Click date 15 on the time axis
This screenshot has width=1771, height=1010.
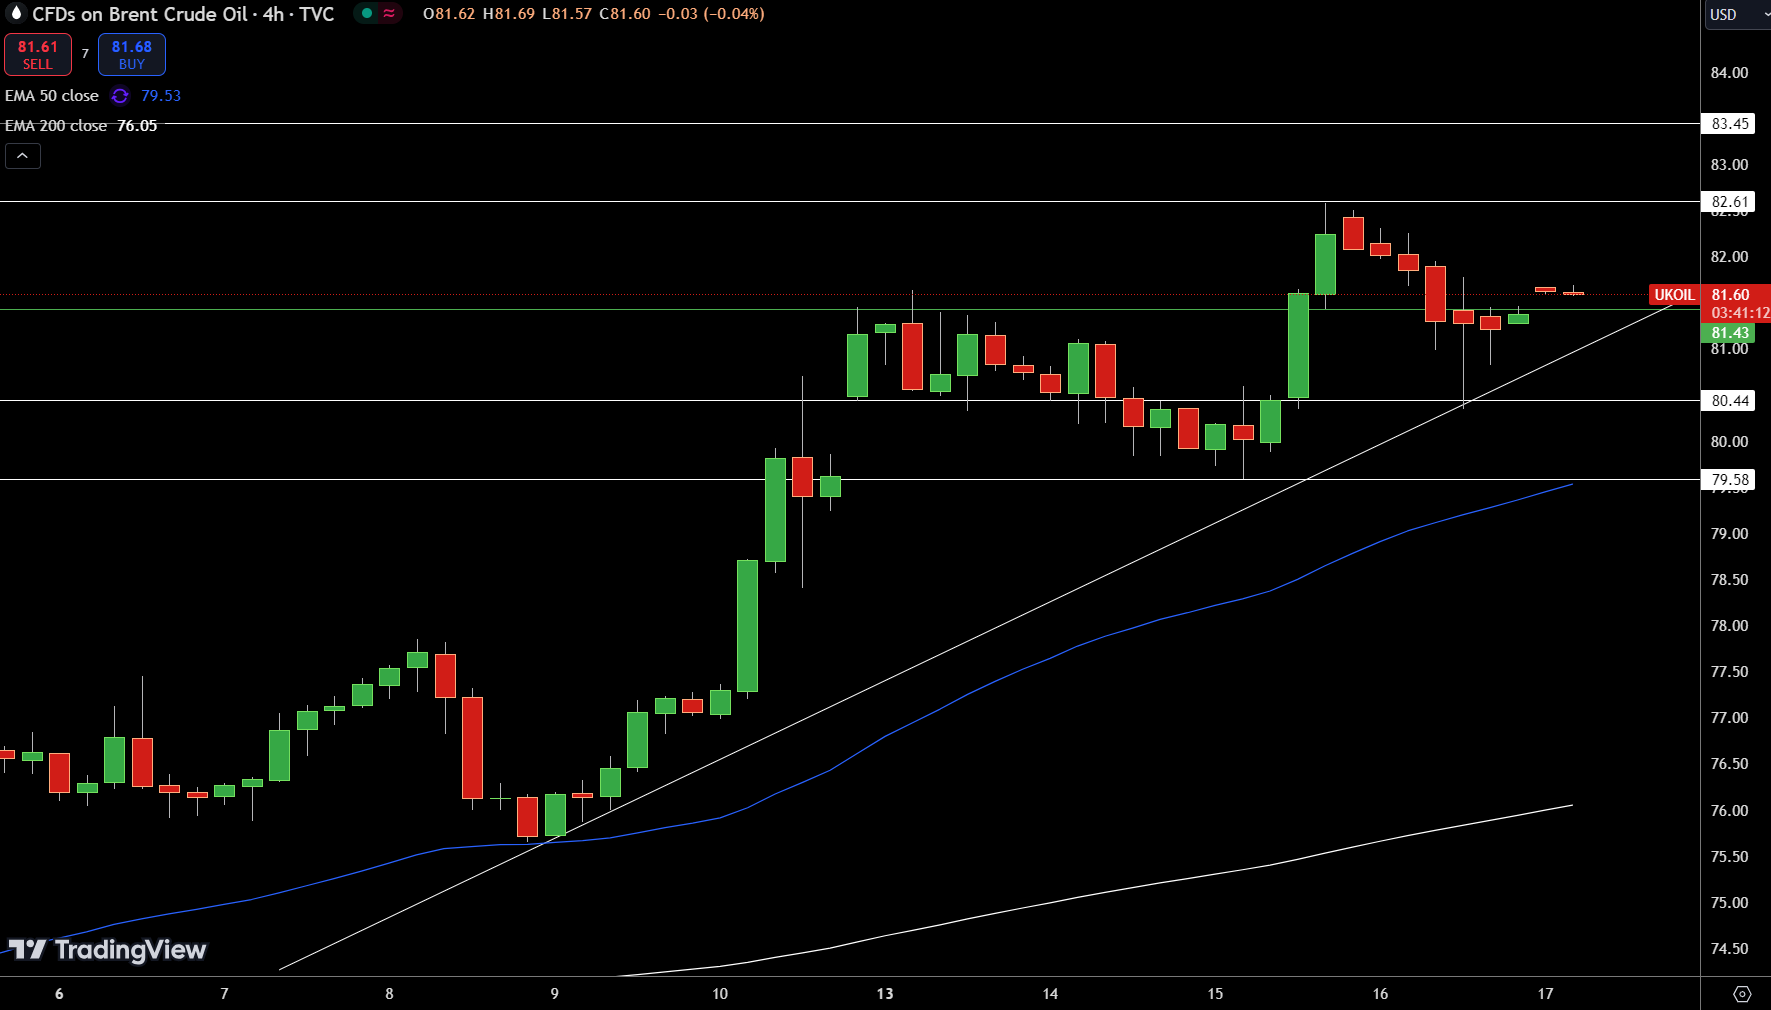[1215, 994]
